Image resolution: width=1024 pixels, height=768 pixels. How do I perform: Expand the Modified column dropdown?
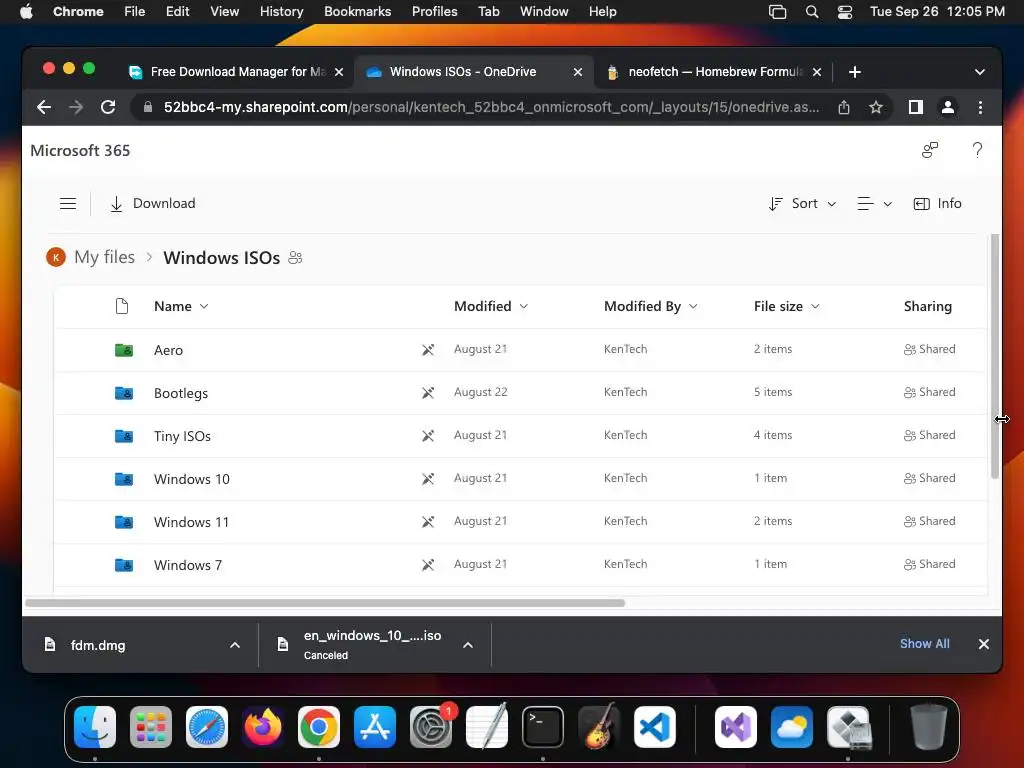click(x=524, y=306)
